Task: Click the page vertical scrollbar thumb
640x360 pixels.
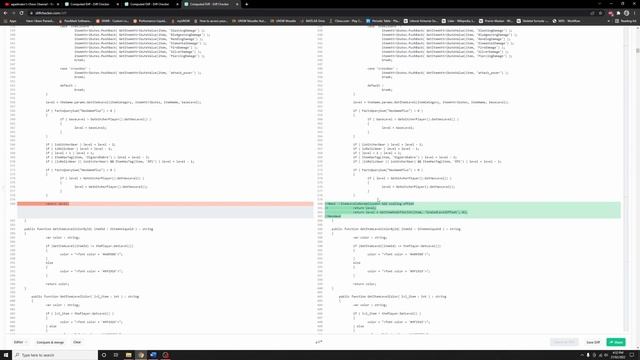Action: 638,51
